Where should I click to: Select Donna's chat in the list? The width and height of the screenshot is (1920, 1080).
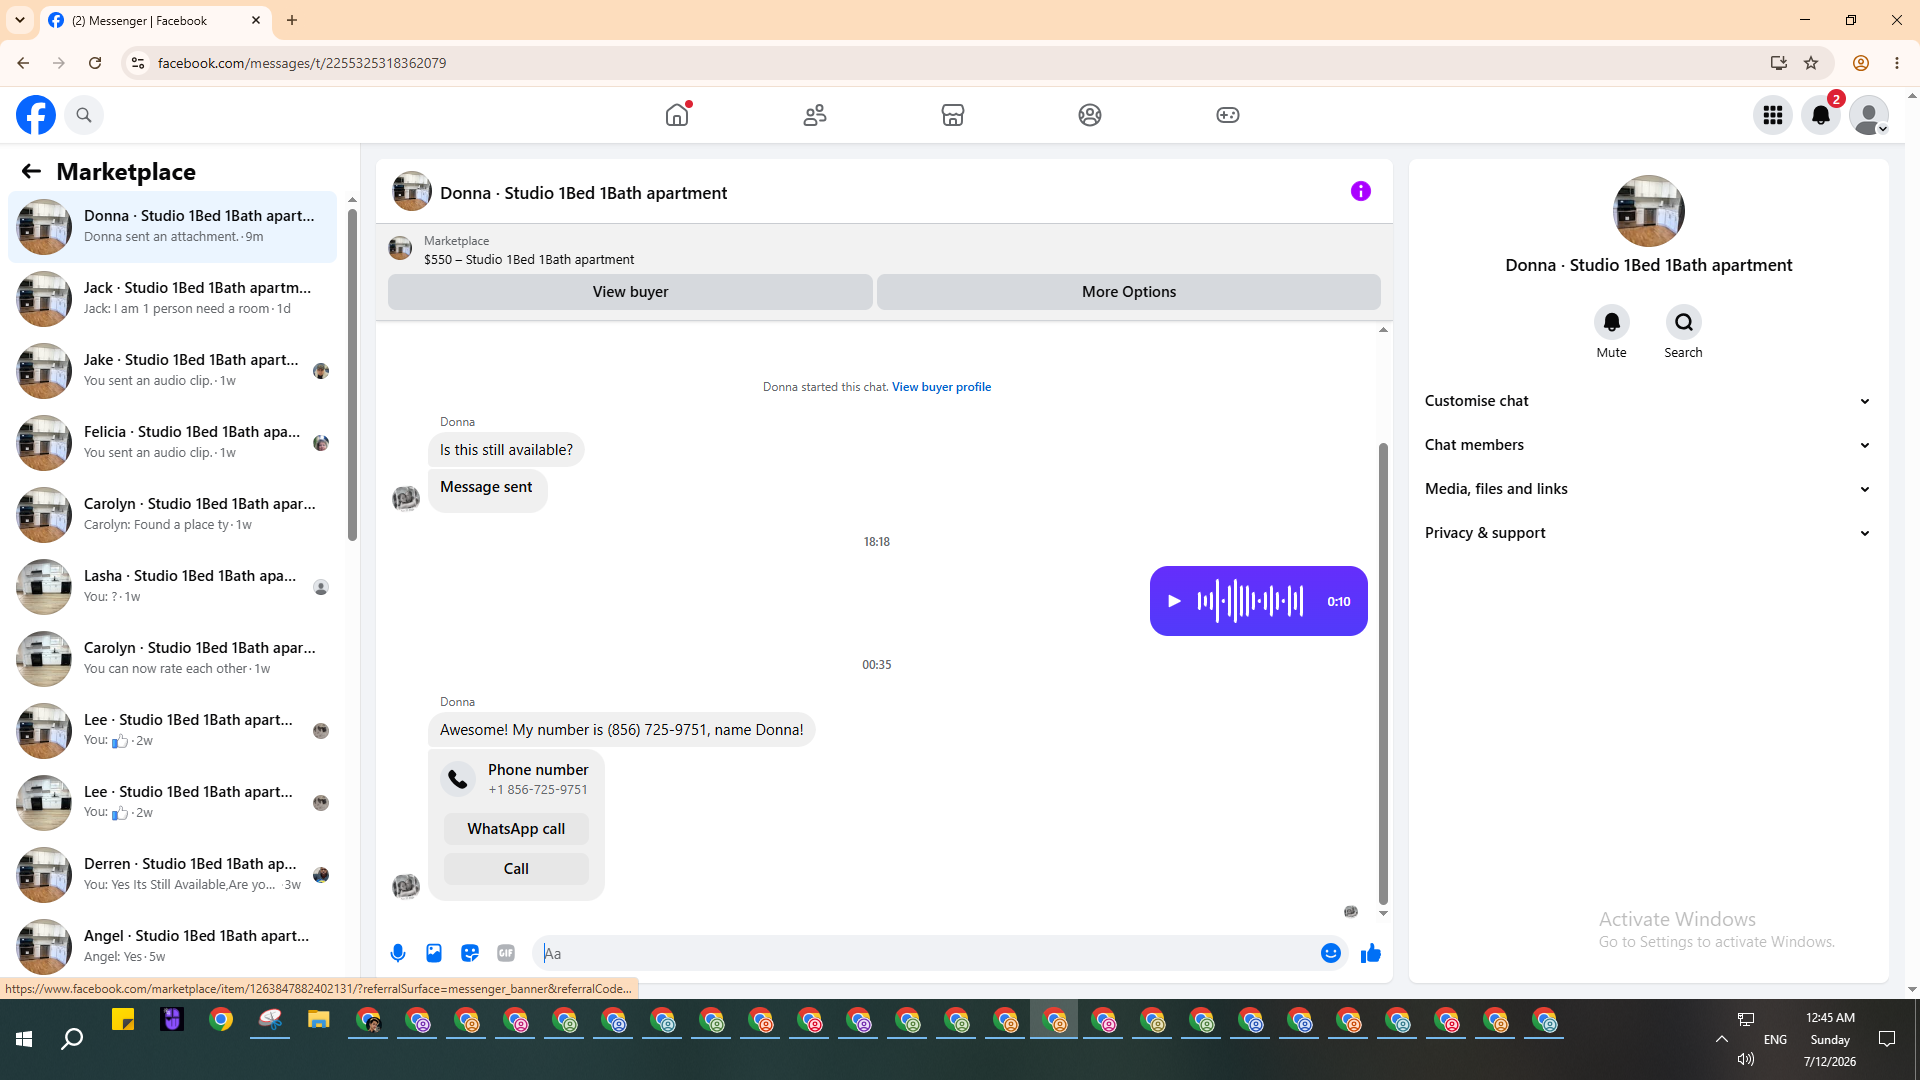click(x=172, y=226)
